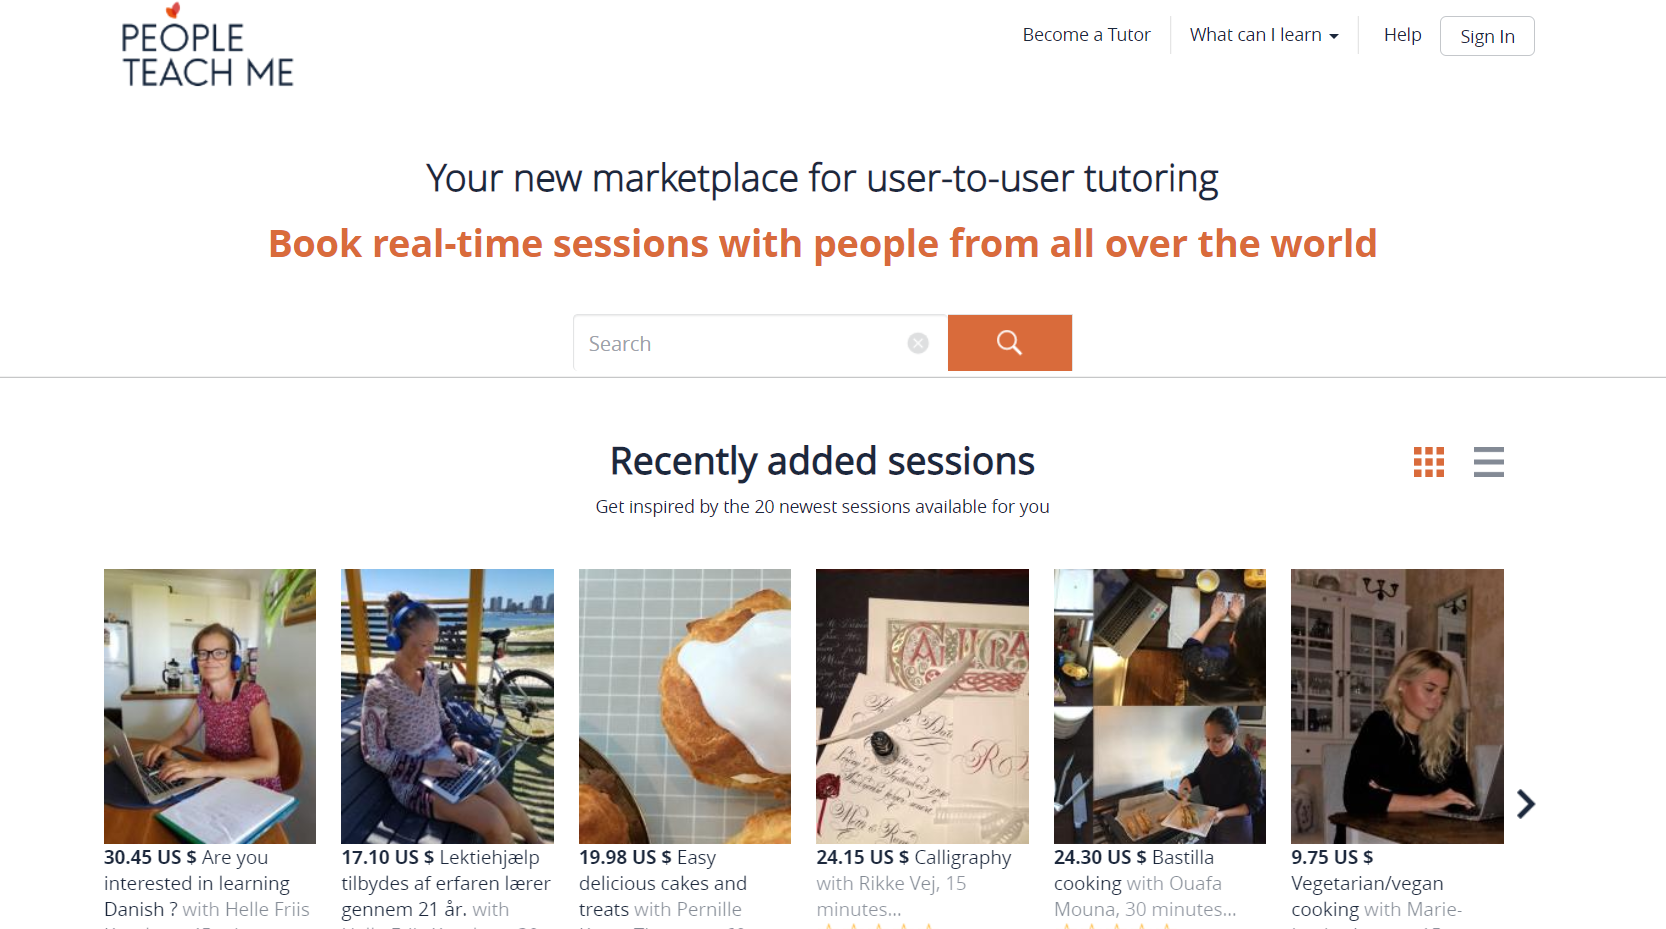1666x929 pixels.
Task: Switch to list view layout
Action: [1488, 462]
